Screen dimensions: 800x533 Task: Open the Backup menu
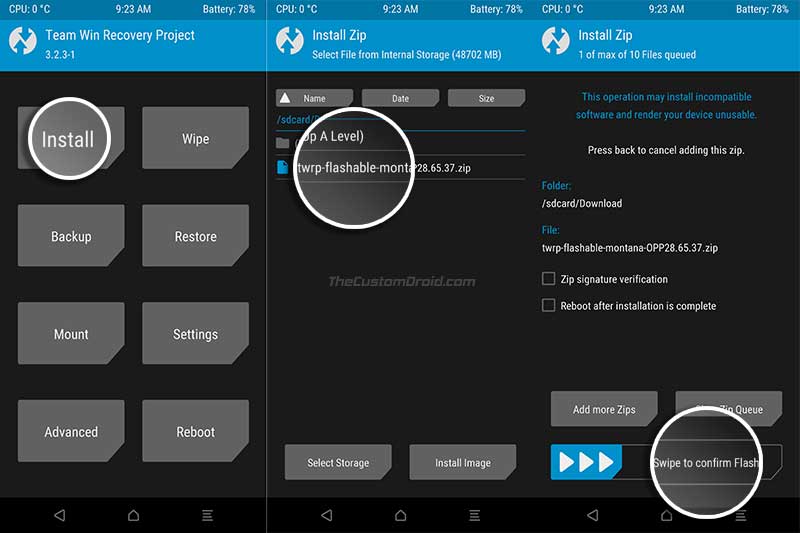71,236
